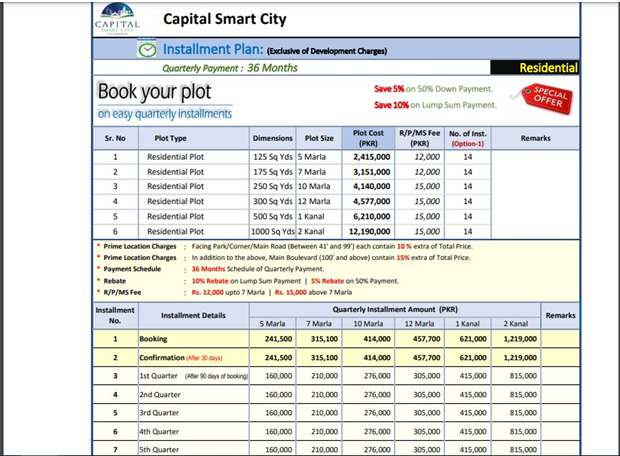Click 'No. of Inst. (Option-1)' header
Image resolution: width=620 pixels, height=456 pixels.
tap(468, 138)
